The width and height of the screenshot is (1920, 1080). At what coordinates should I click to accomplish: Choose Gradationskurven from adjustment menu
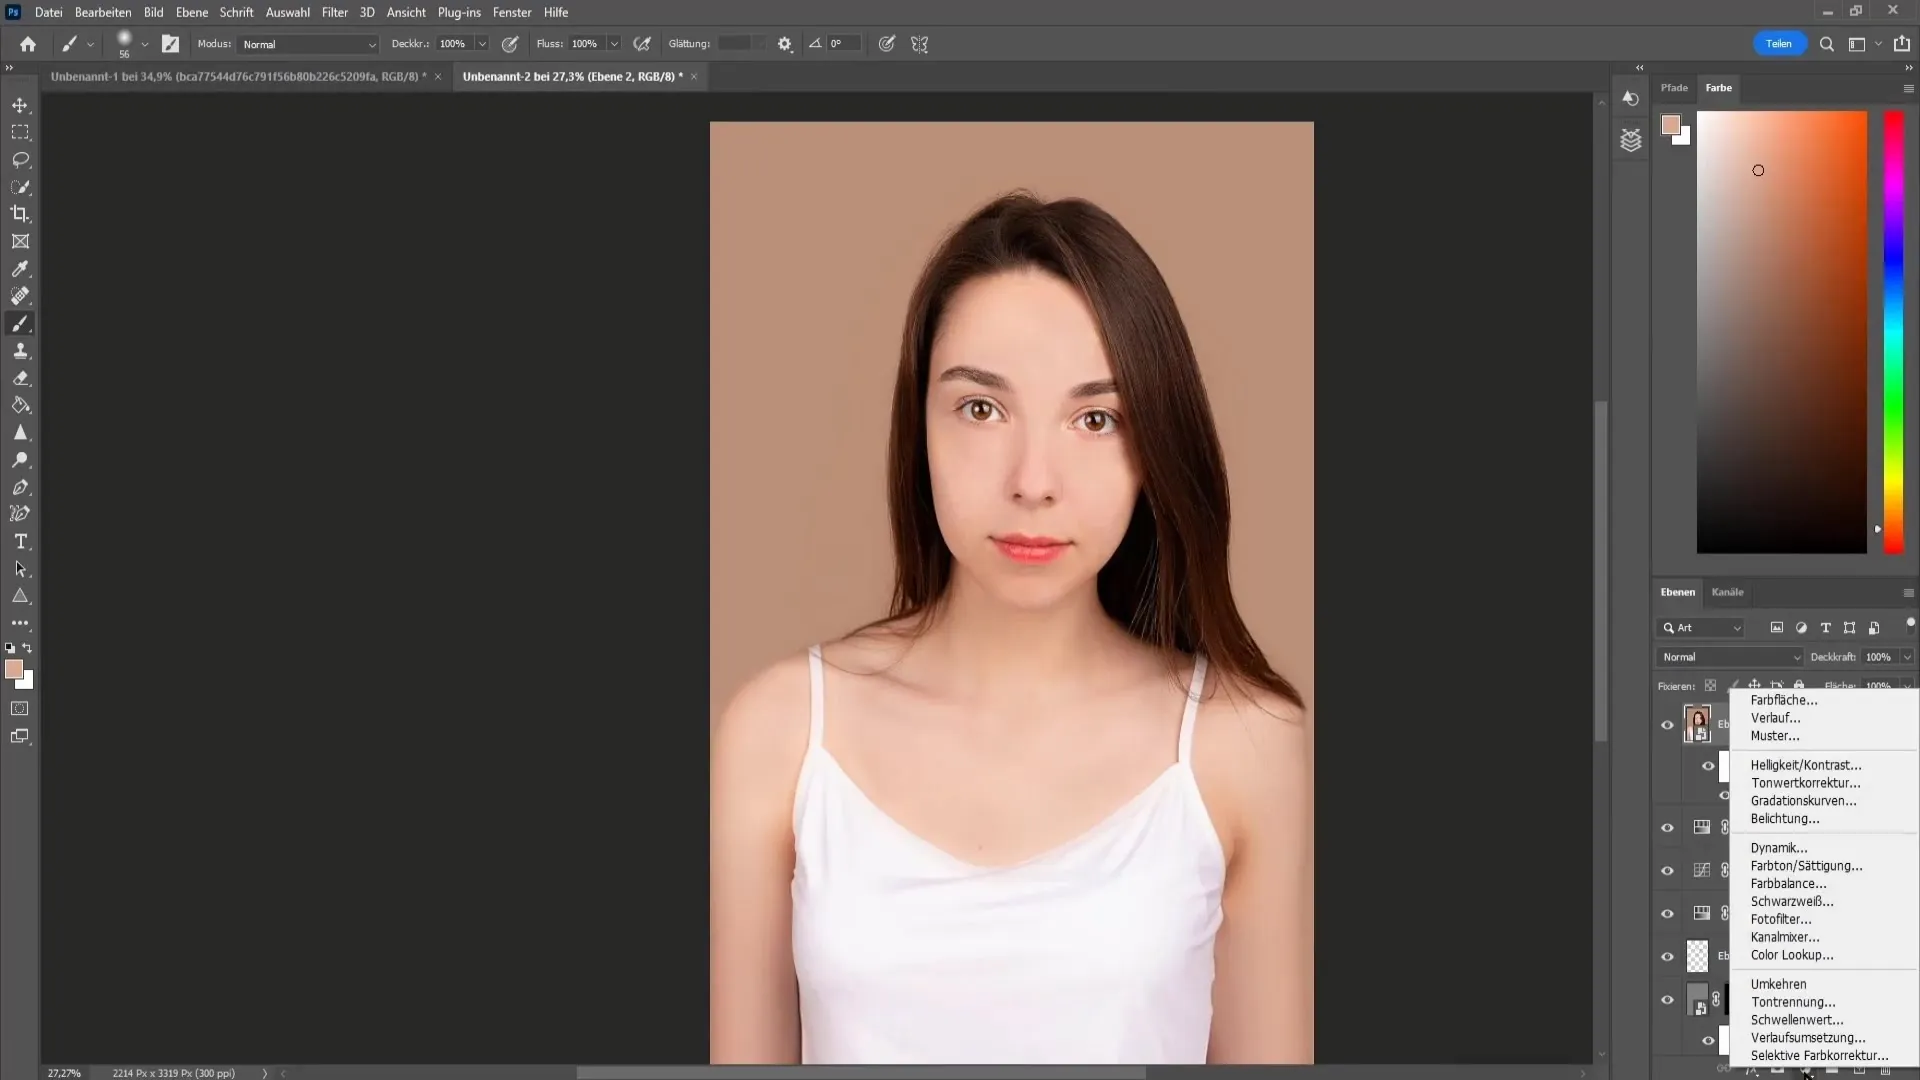click(x=1803, y=801)
